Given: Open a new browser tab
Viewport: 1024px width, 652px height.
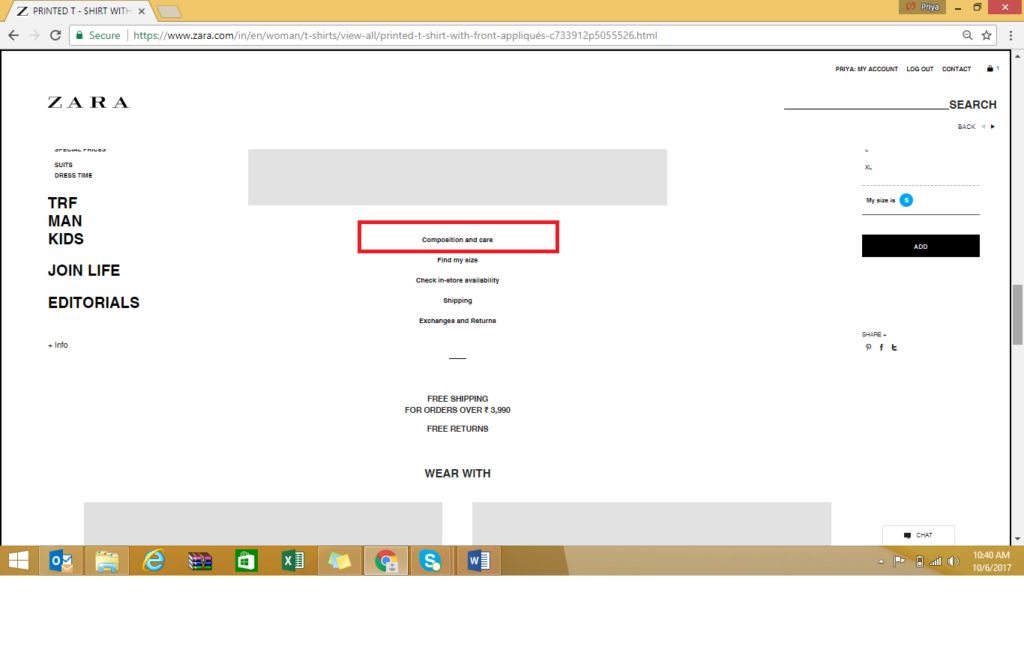Looking at the screenshot, I should (x=169, y=11).
